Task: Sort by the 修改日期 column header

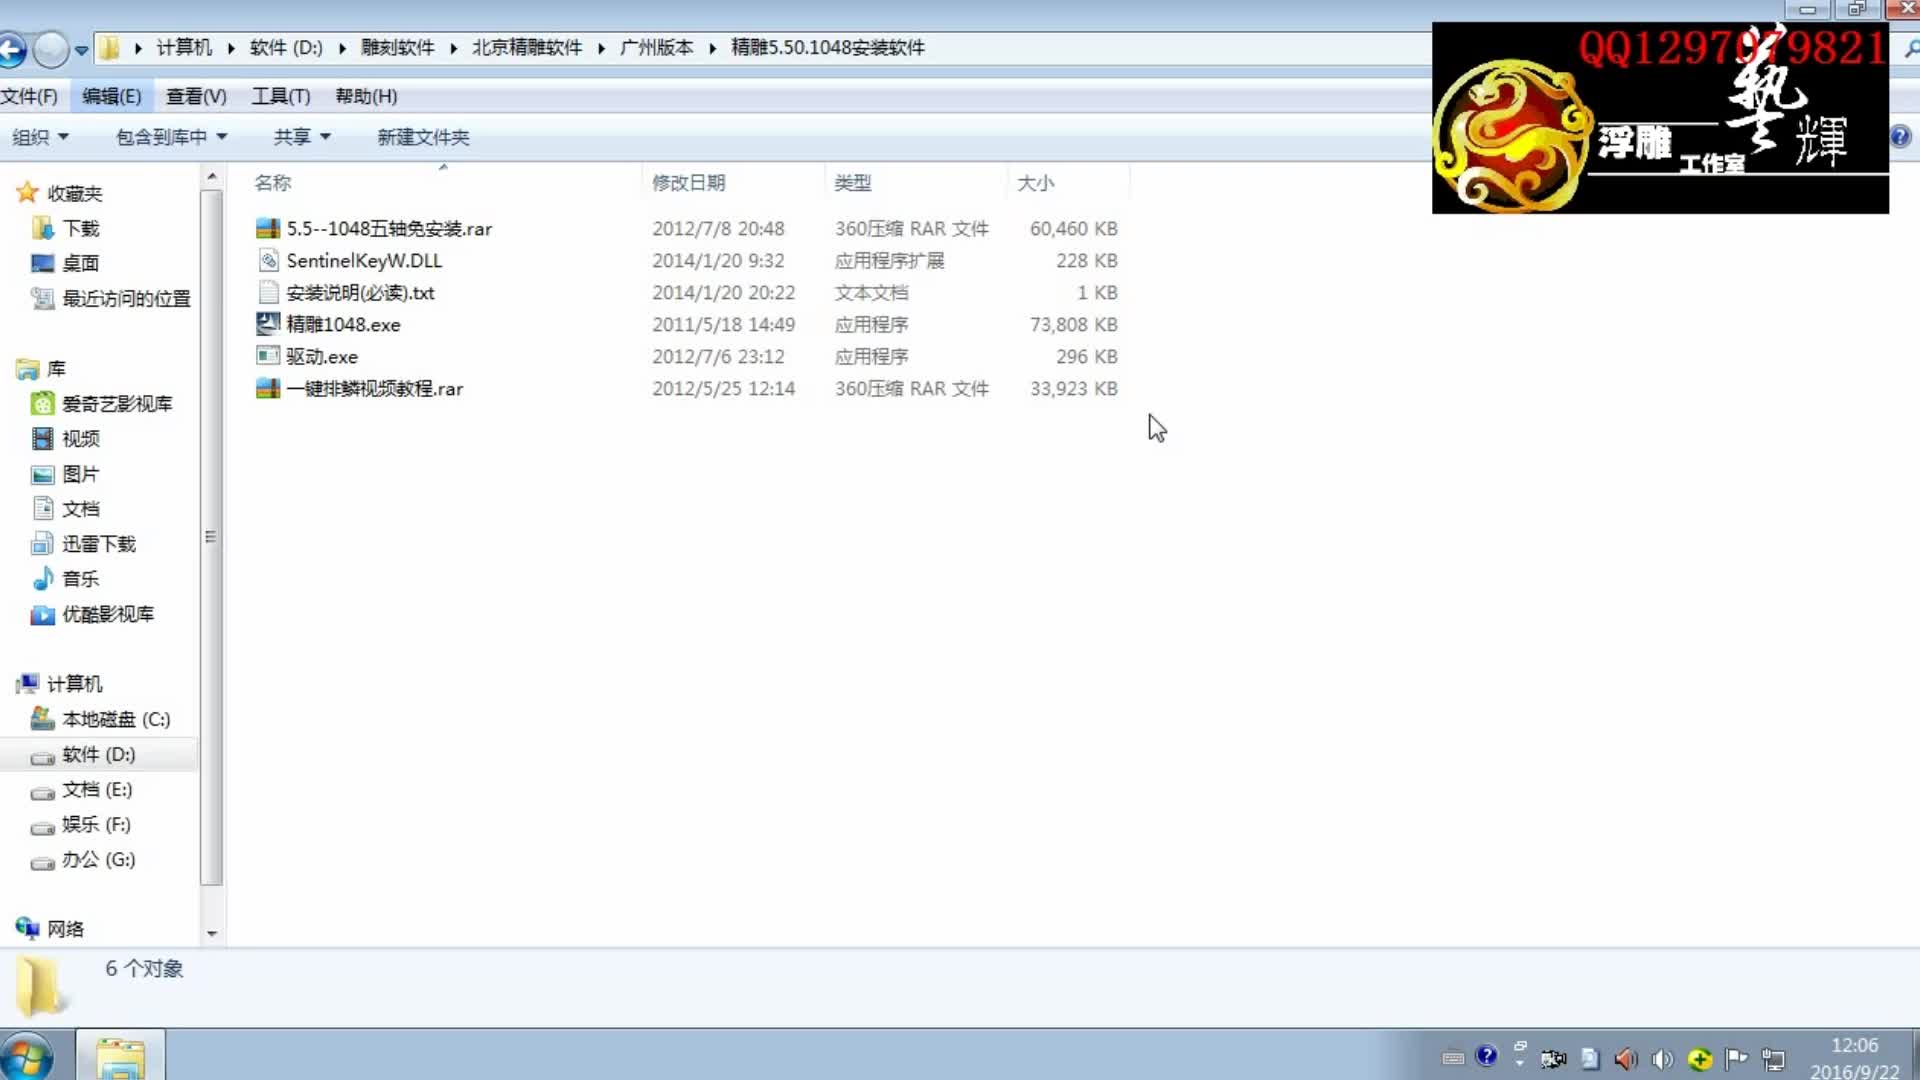Action: [689, 183]
